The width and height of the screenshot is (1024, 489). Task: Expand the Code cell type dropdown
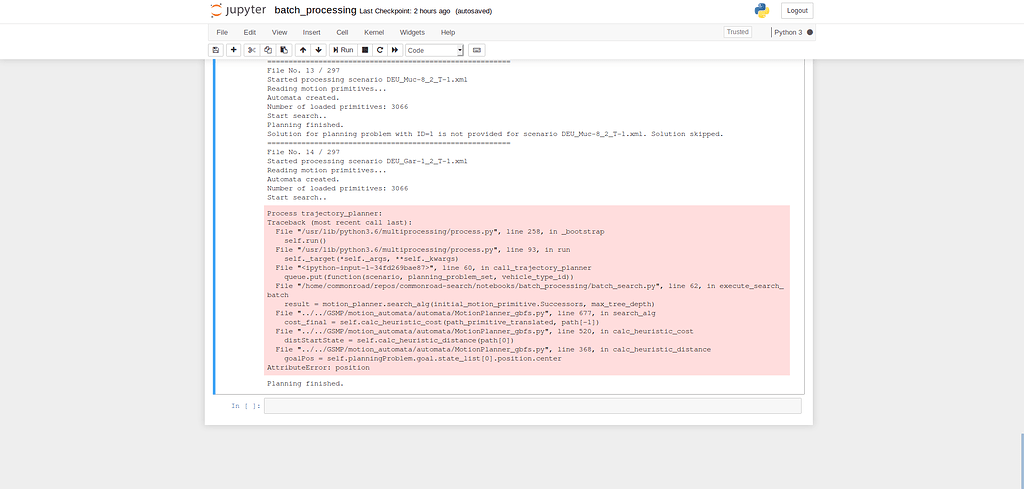pyautogui.click(x=434, y=50)
